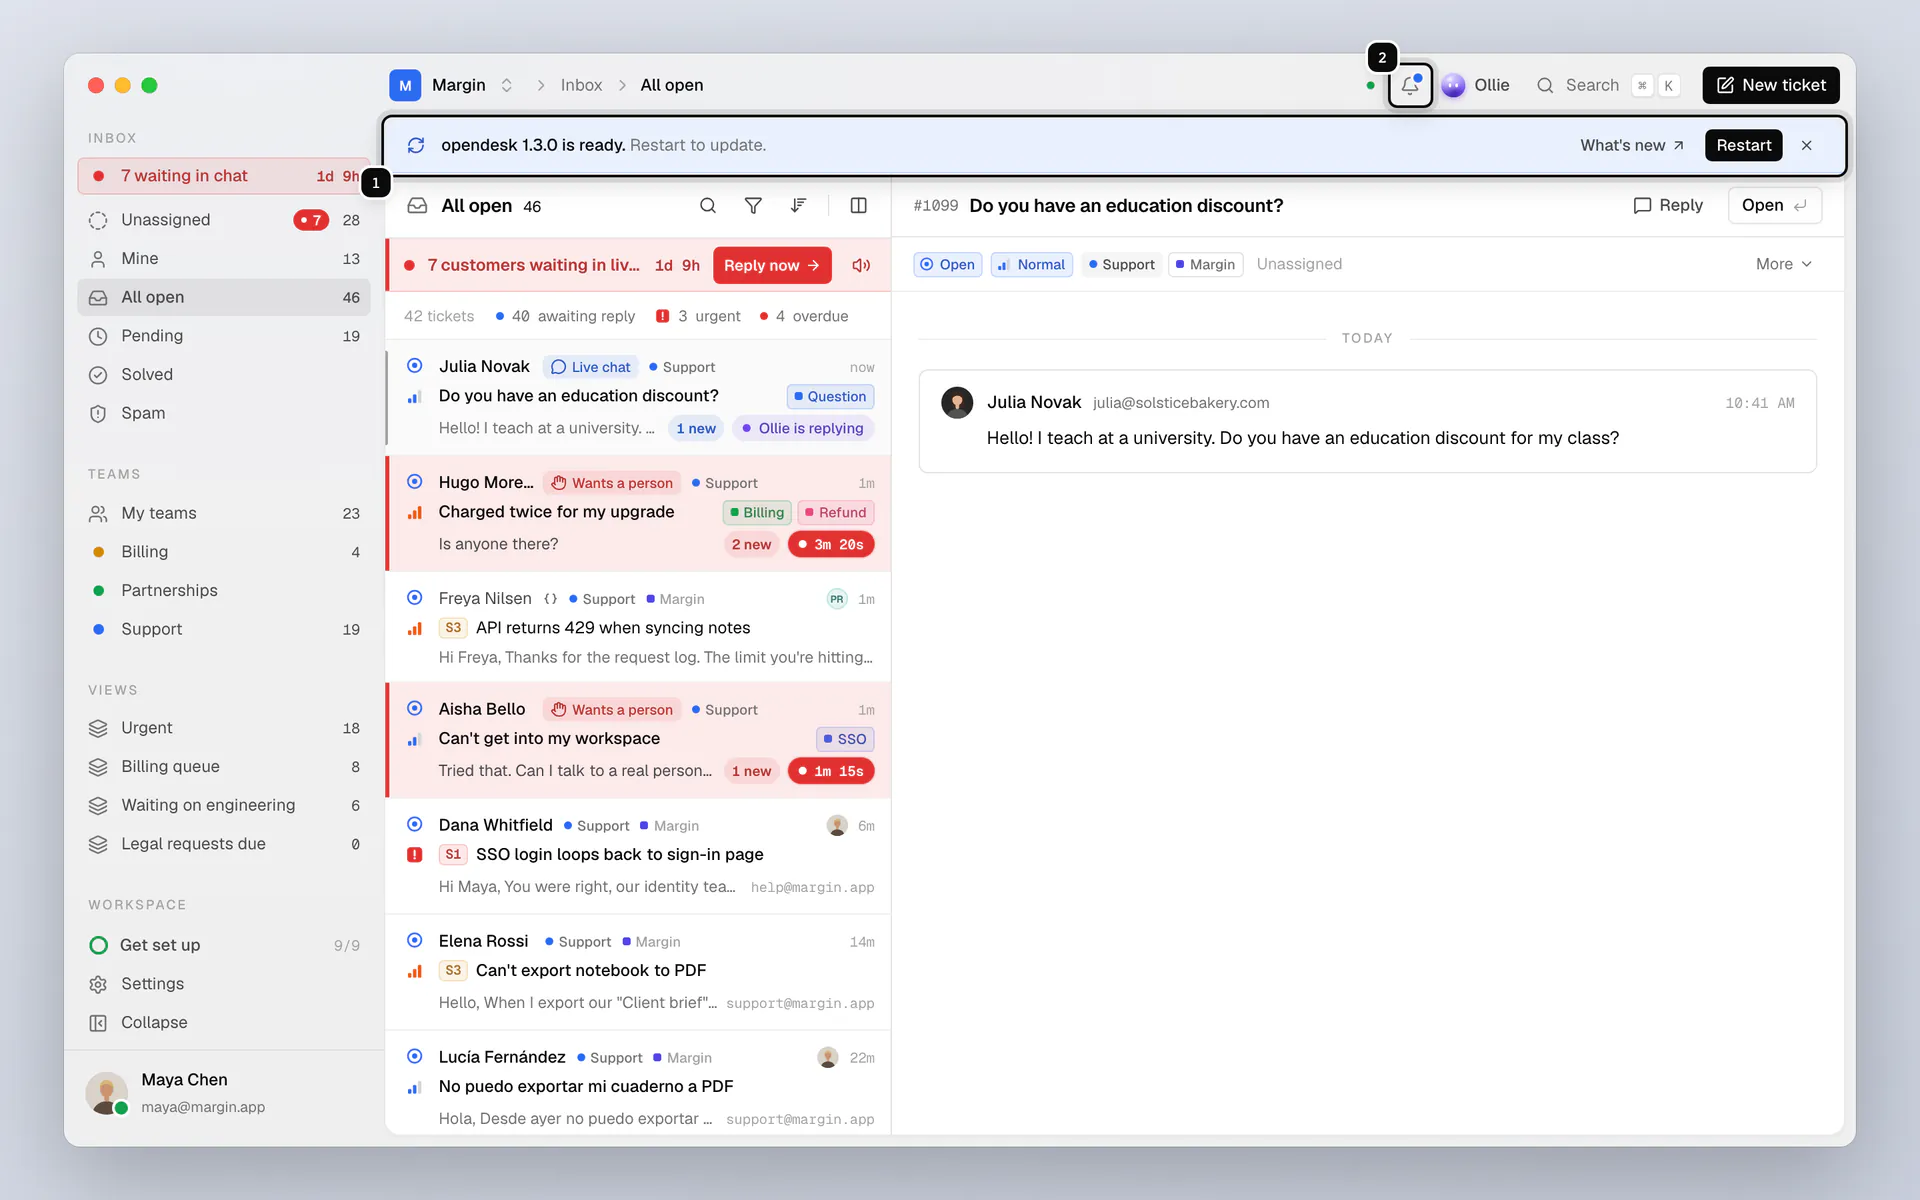Click the Restart button
This screenshot has height=1200, width=1920.
pos(1743,145)
